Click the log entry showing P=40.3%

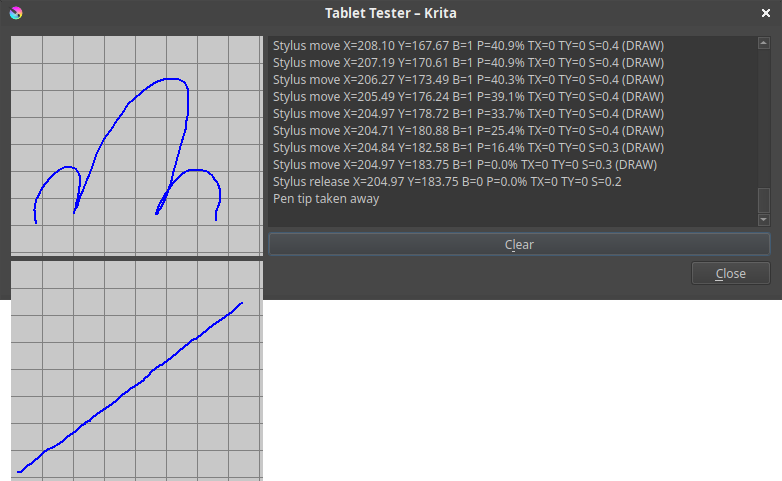point(468,79)
